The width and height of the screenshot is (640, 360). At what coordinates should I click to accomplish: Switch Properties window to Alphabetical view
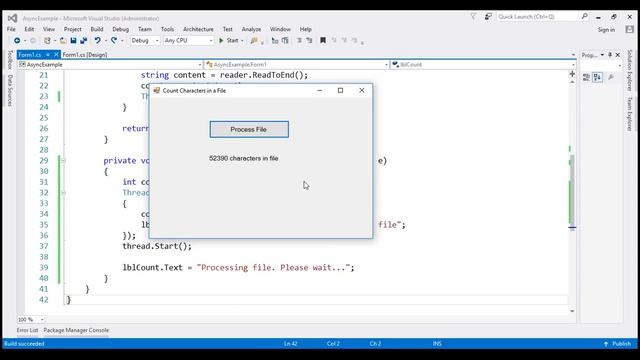tap(597, 77)
